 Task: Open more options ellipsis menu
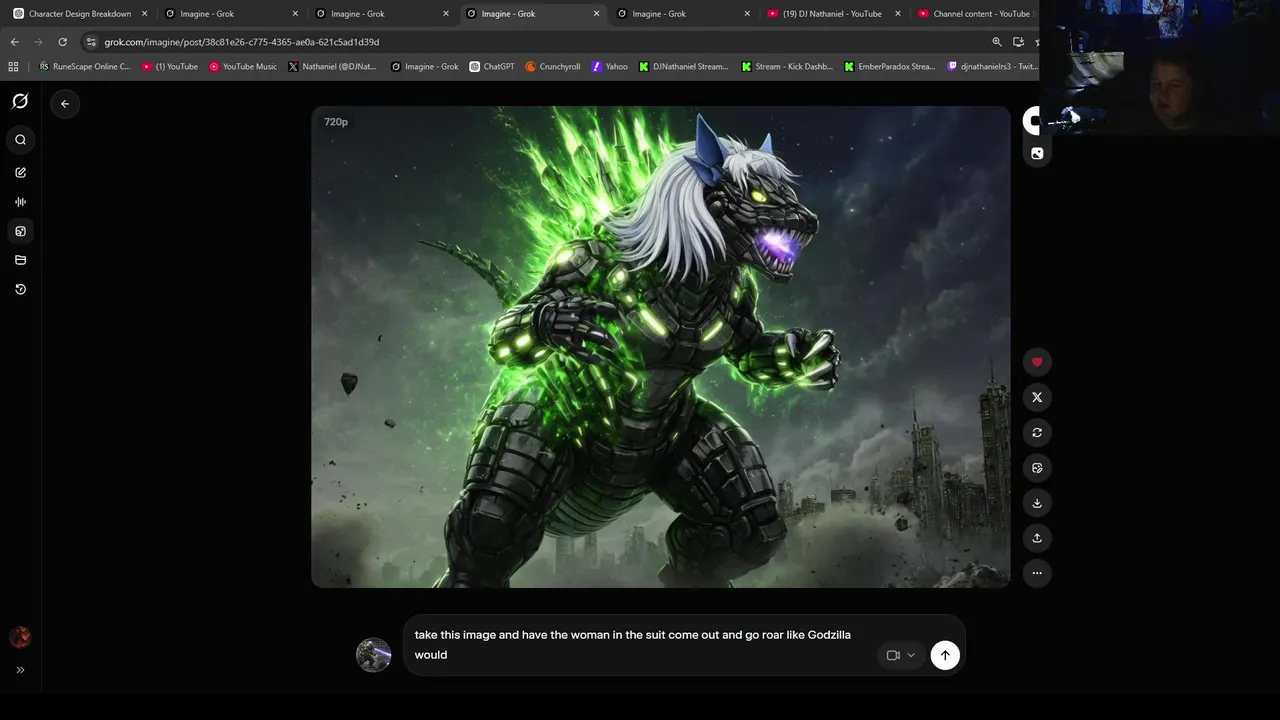[x=1037, y=573]
